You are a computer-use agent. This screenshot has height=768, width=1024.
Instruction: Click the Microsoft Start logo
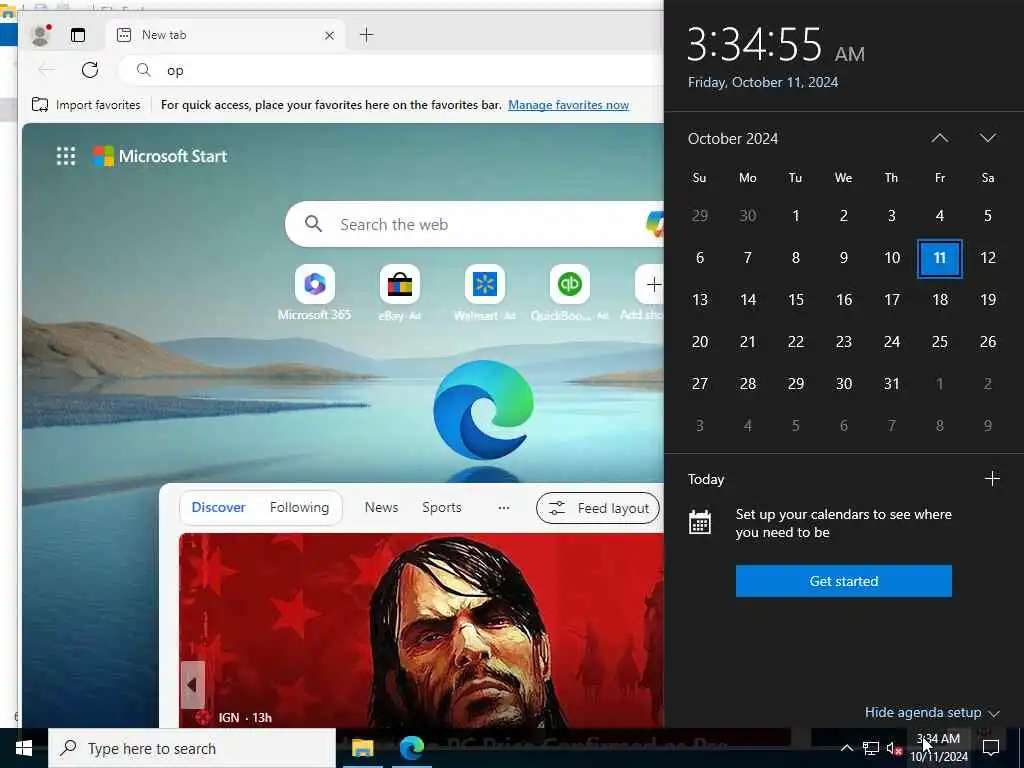(x=160, y=156)
